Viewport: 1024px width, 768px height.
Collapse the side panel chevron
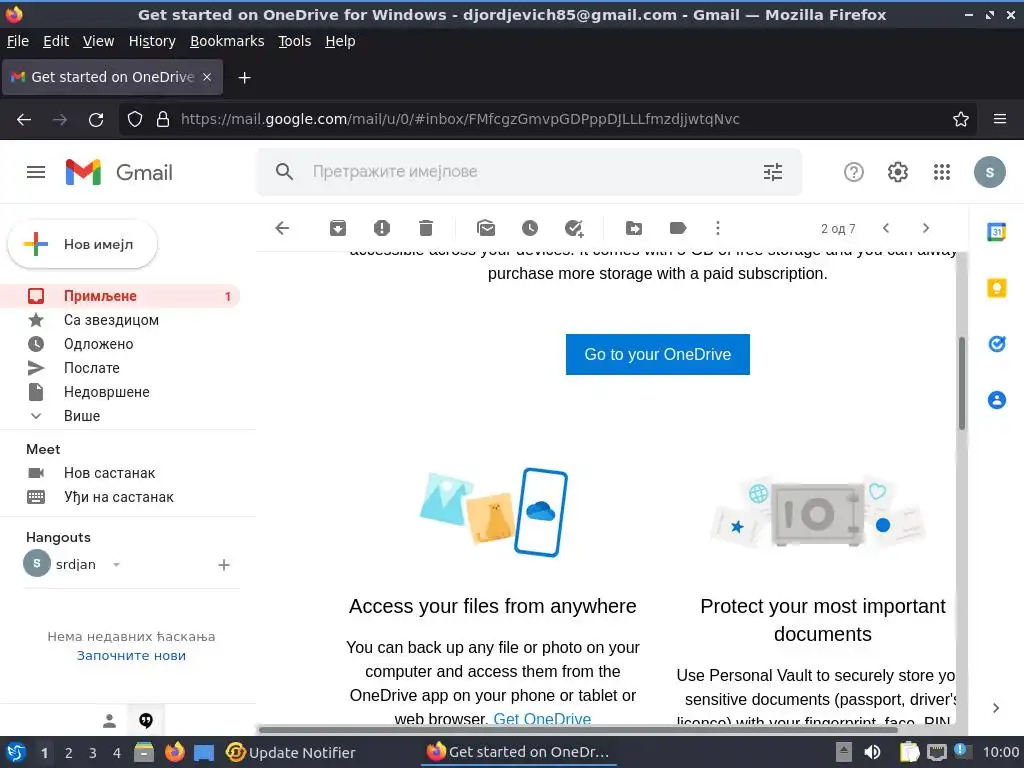click(996, 708)
